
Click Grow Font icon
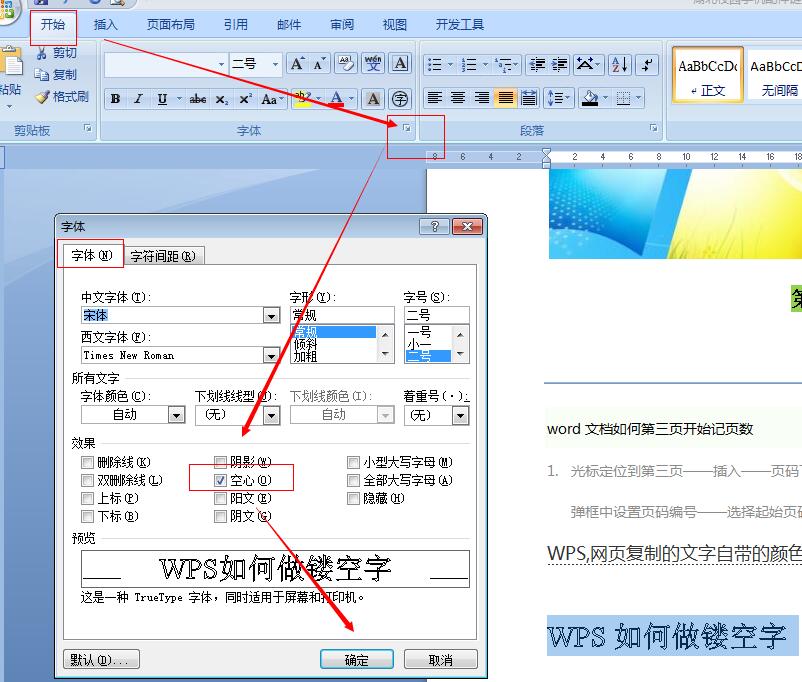pyautogui.click(x=297, y=64)
